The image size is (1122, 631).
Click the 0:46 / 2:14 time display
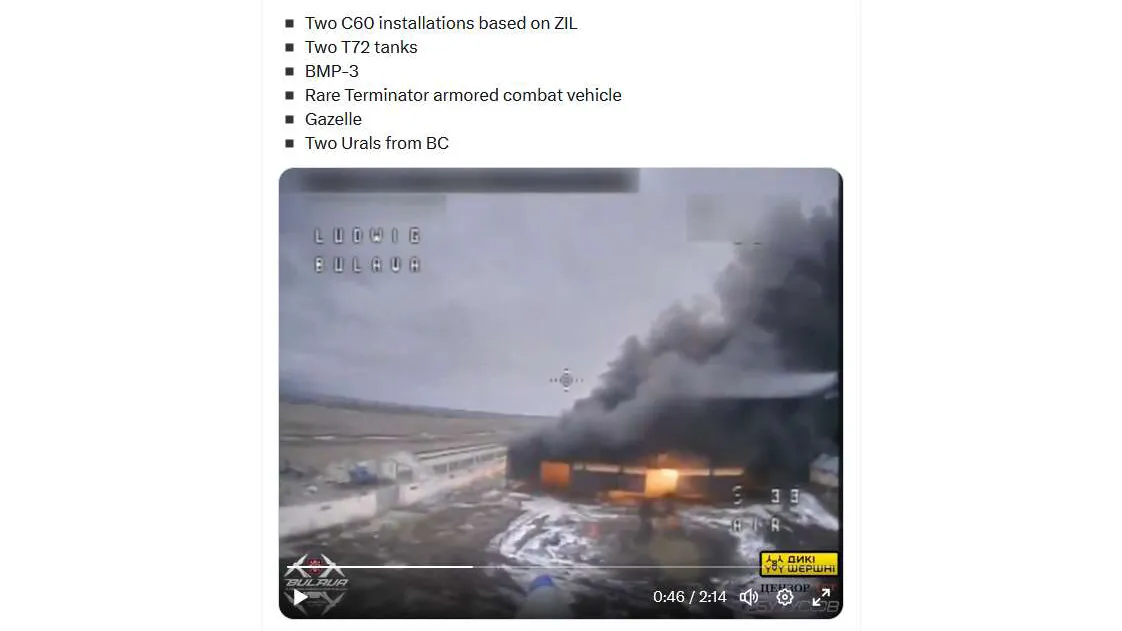point(689,597)
